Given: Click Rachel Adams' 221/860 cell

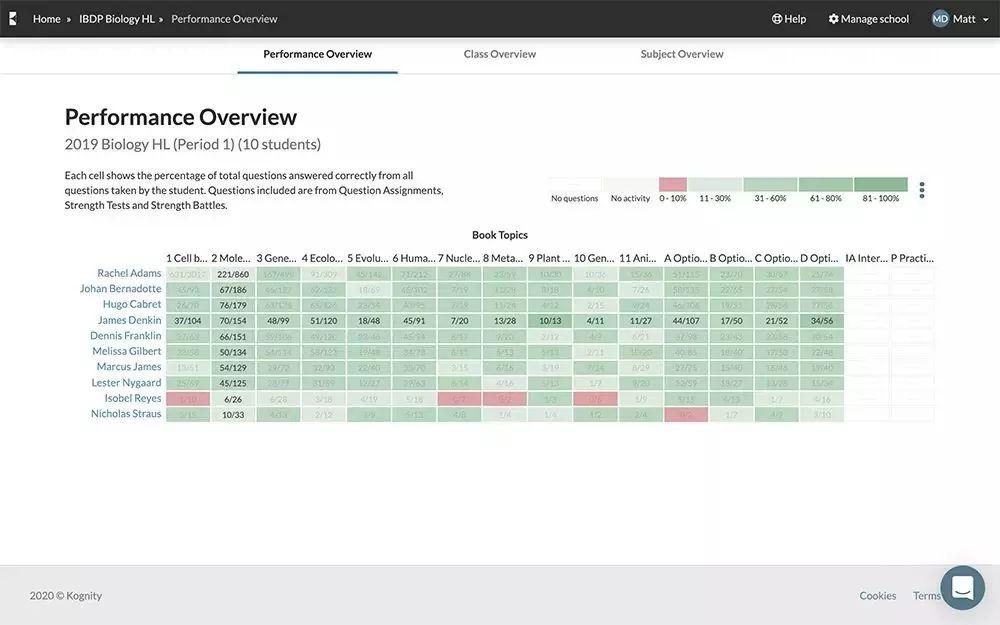Looking at the screenshot, I should [233, 274].
